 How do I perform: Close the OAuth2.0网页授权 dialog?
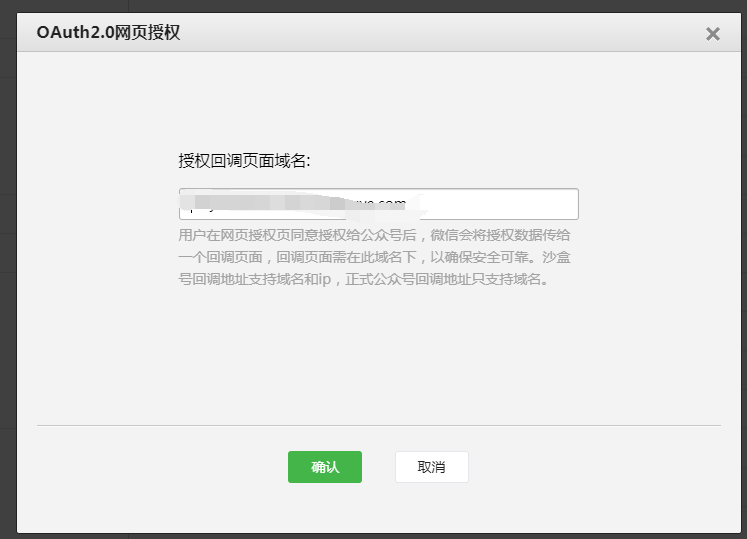tap(713, 34)
